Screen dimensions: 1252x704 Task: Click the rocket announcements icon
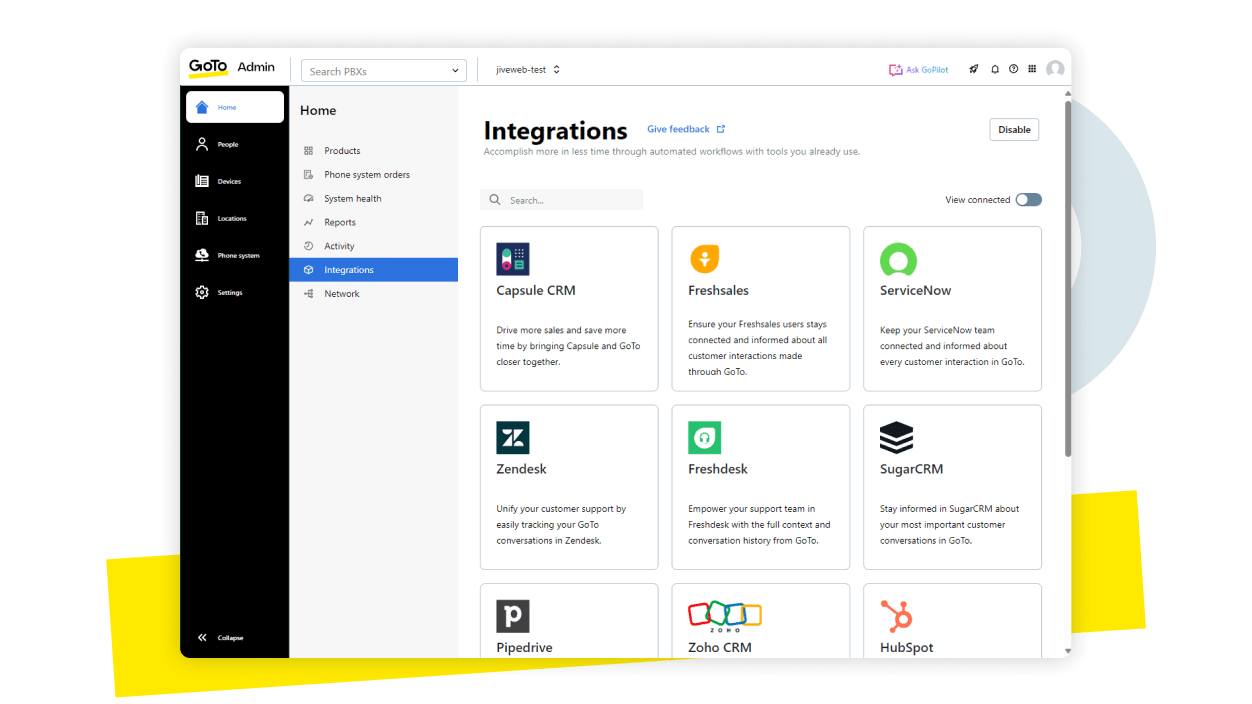(973, 68)
